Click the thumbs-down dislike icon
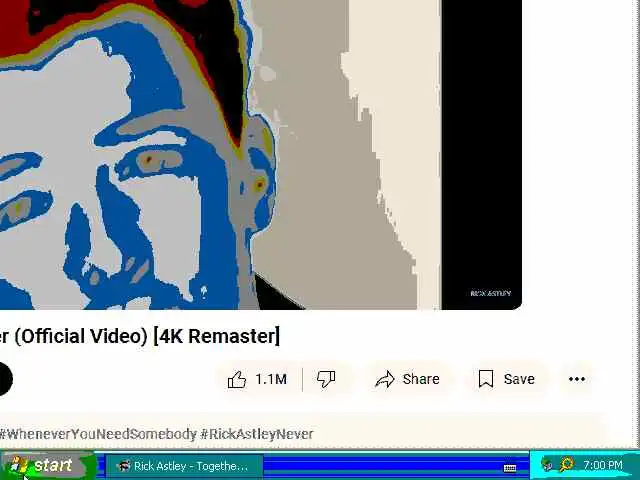640x480 pixels. coord(326,379)
